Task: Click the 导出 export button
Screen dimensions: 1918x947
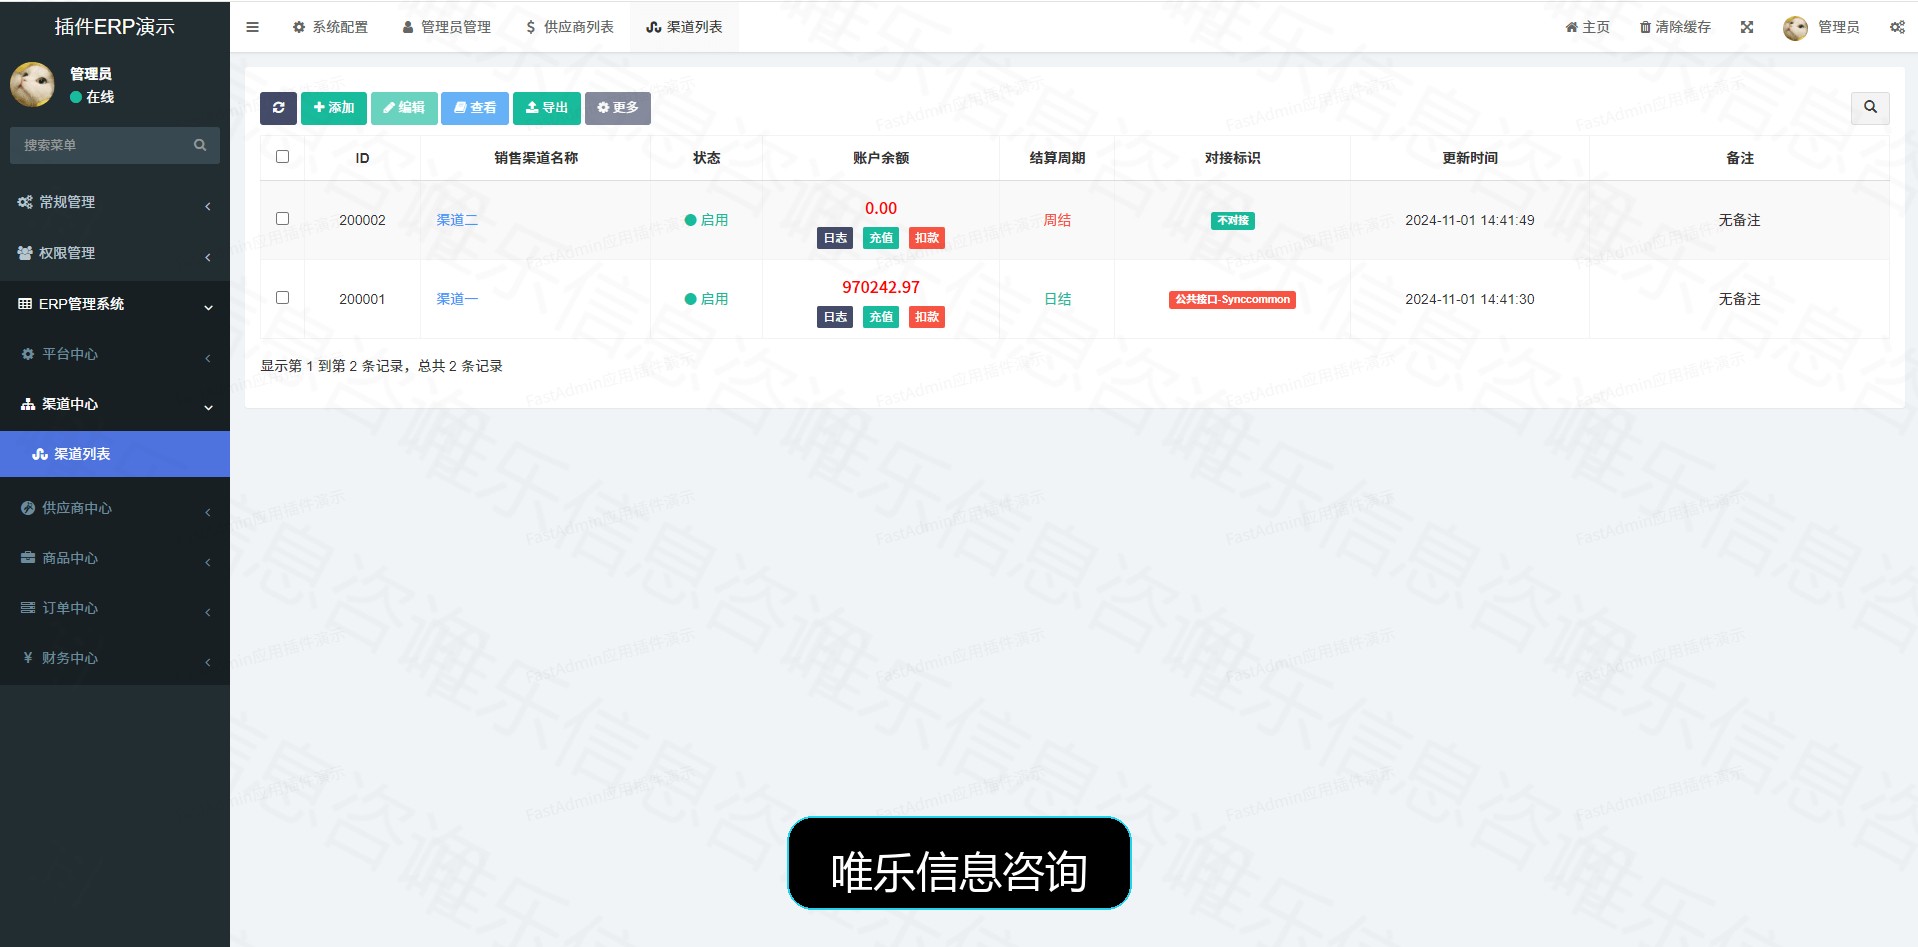Action: (x=547, y=108)
